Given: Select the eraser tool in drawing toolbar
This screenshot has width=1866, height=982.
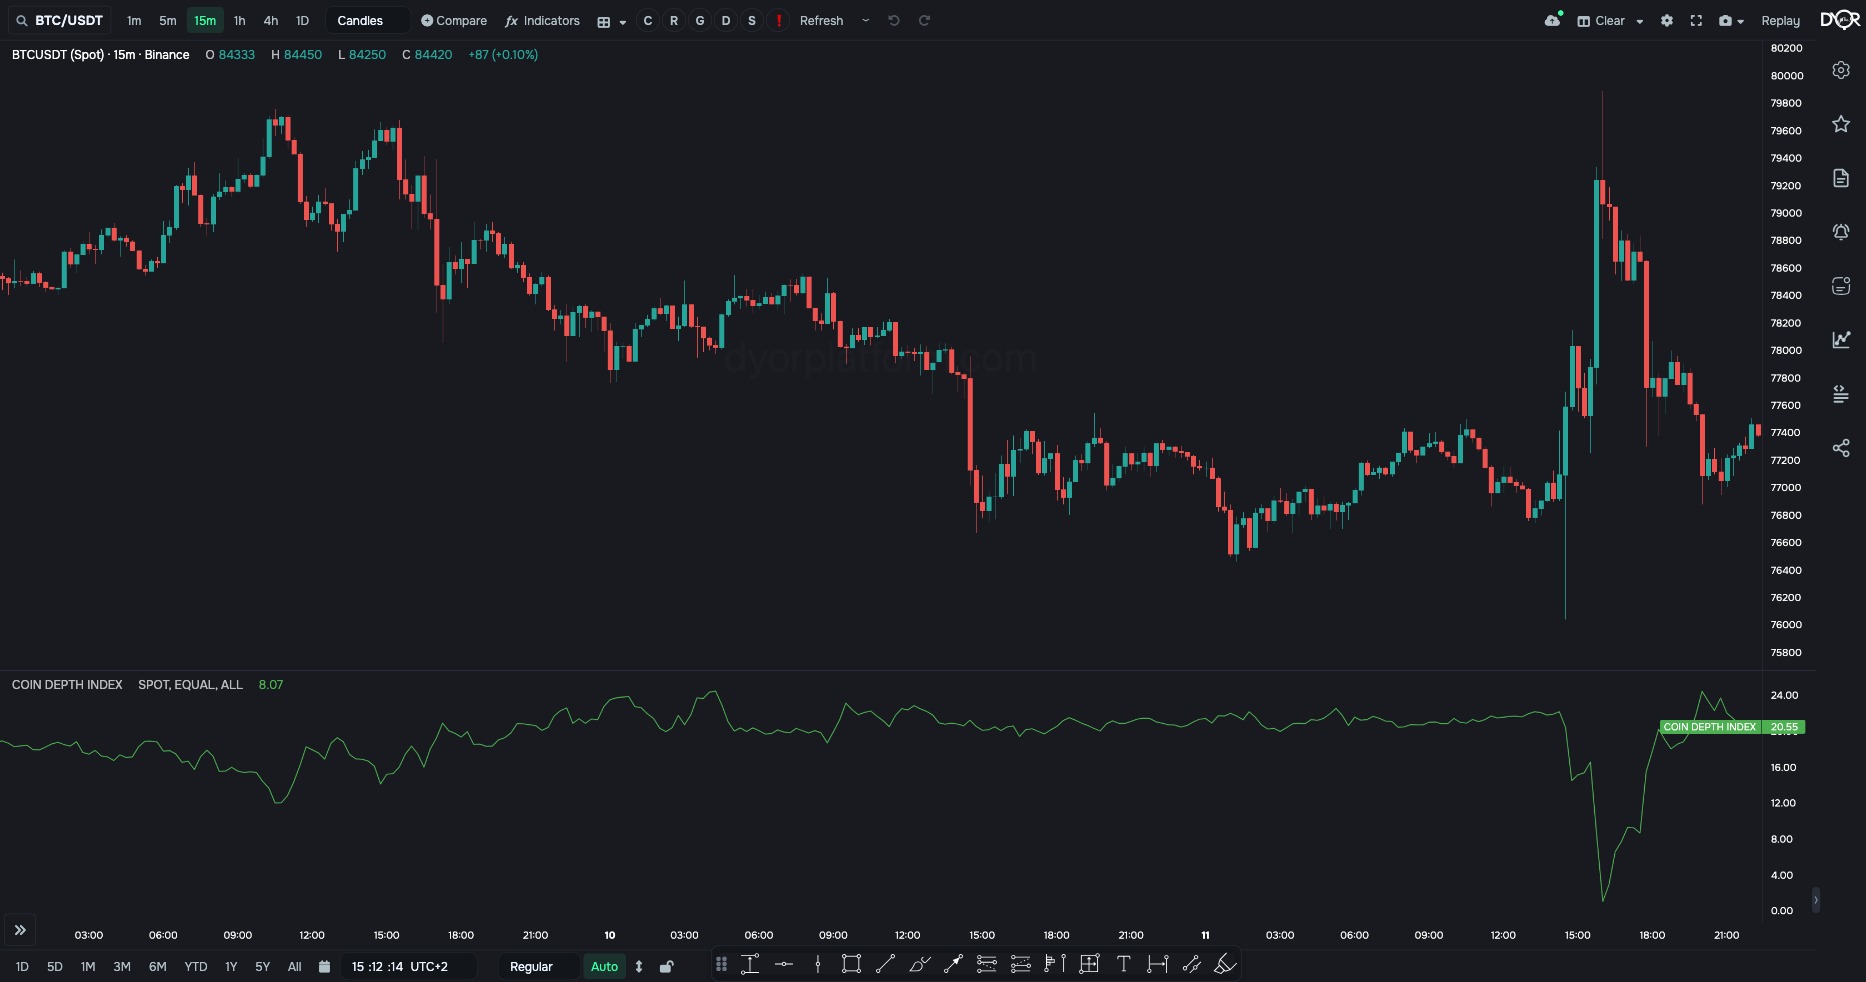Looking at the screenshot, I should click(1225, 964).
